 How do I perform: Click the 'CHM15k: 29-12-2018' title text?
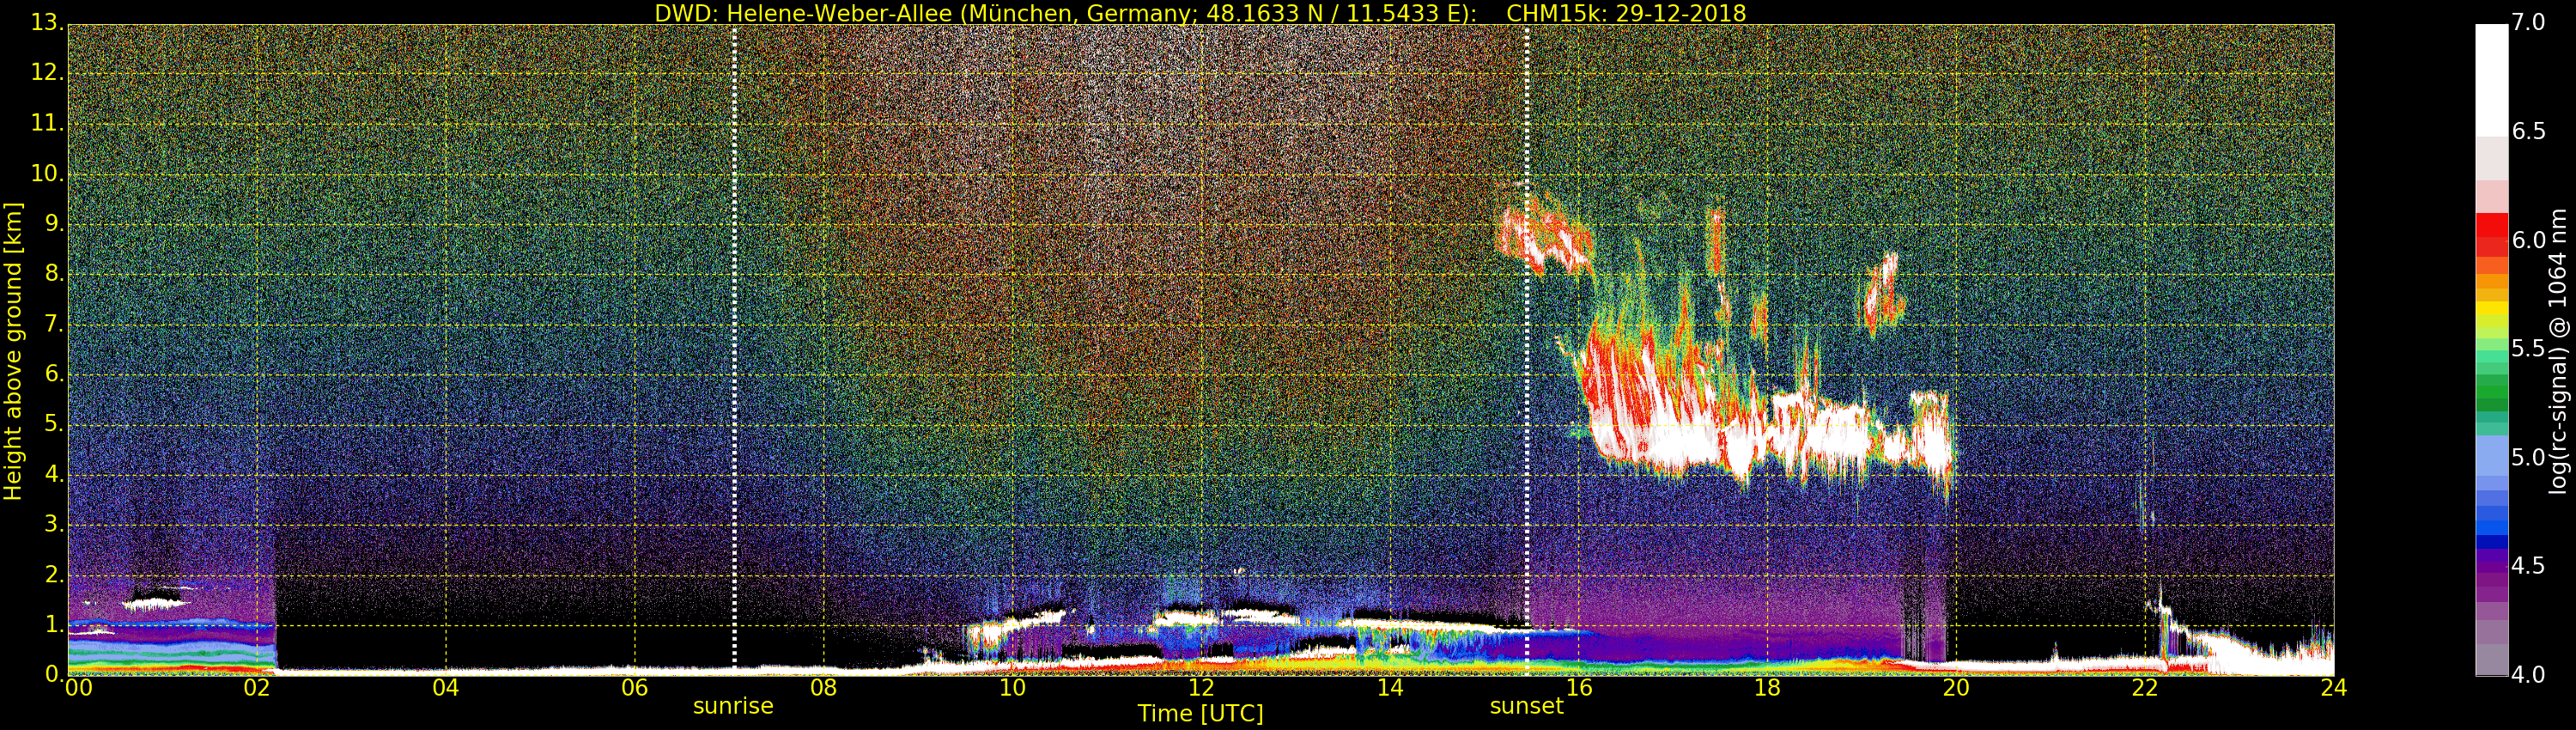pos(1626,13)
